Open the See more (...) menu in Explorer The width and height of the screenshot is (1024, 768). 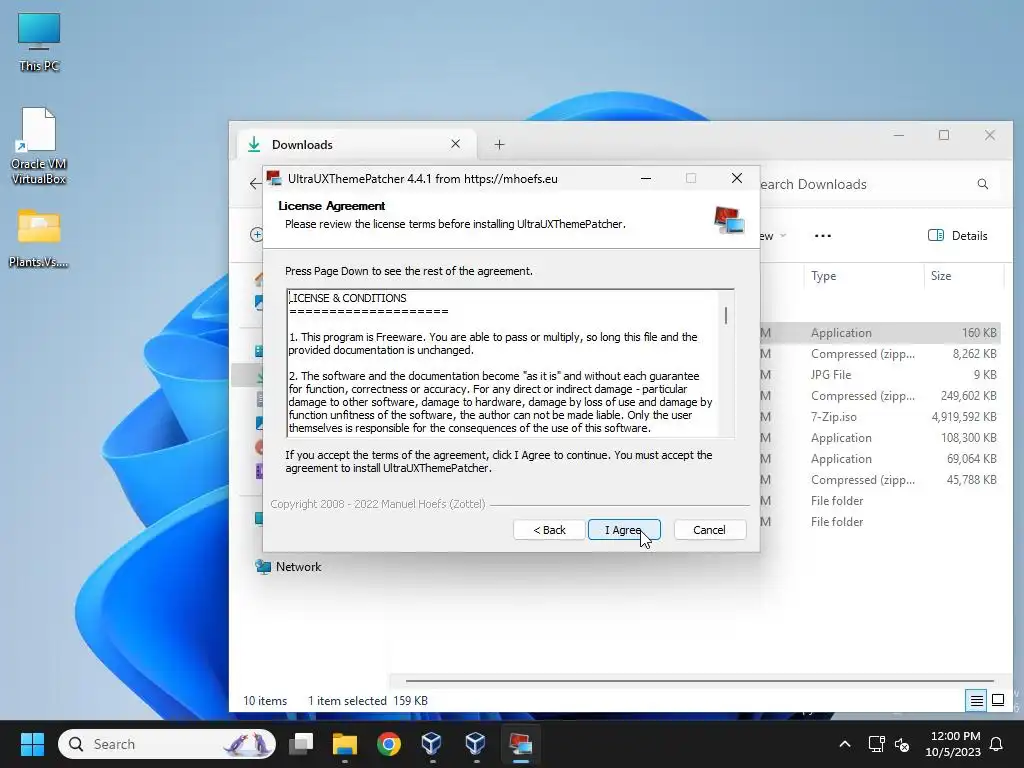click(x=823, y=236)
